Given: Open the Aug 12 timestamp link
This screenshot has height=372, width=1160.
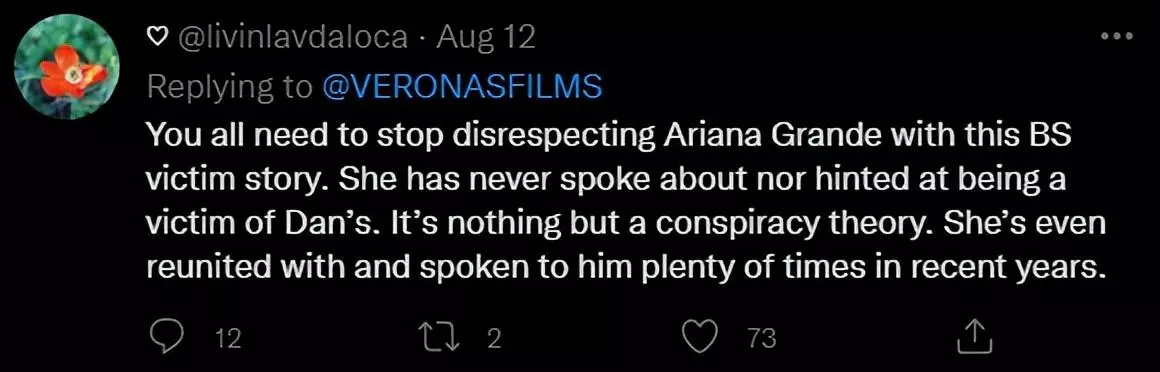Looking at the screenshot, I should click(x=485, y=36).
